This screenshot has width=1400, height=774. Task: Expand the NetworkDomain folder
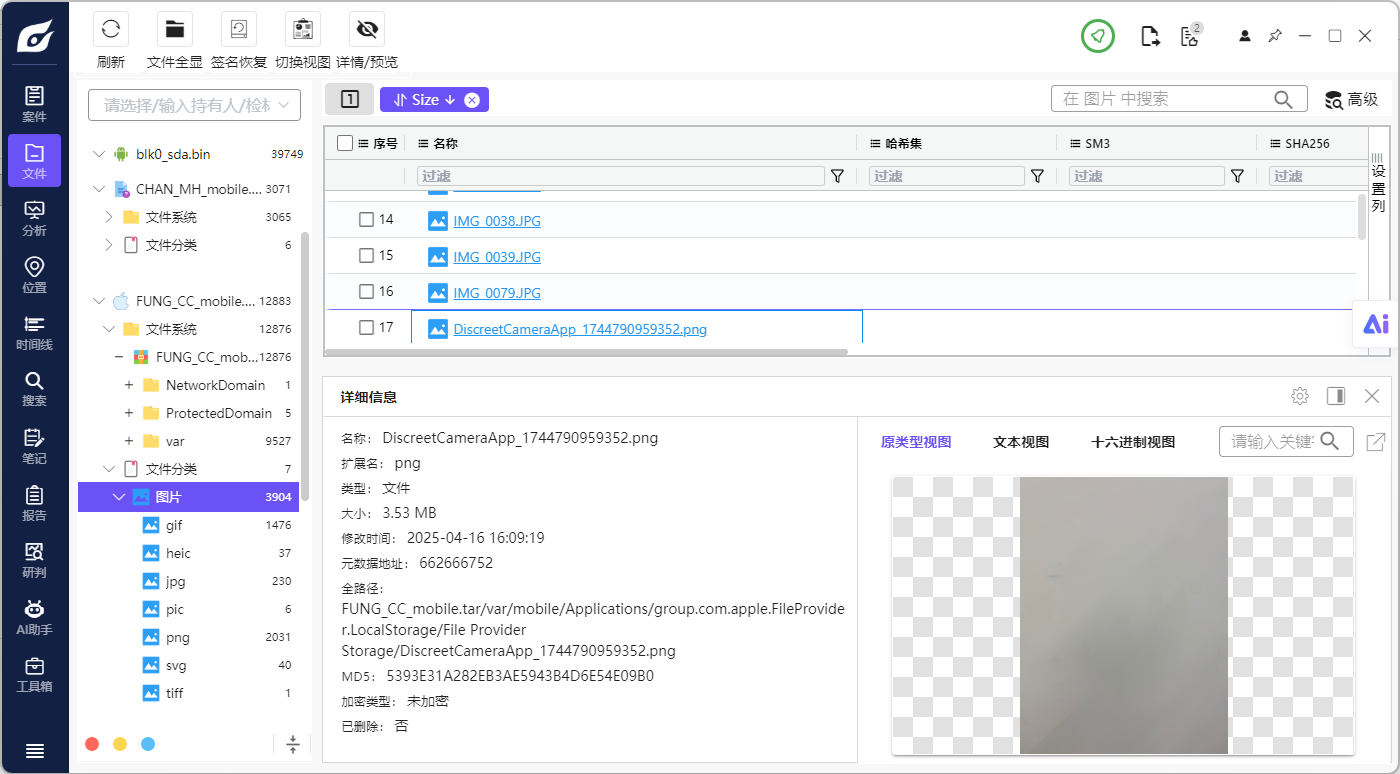[x=129, y=385]
